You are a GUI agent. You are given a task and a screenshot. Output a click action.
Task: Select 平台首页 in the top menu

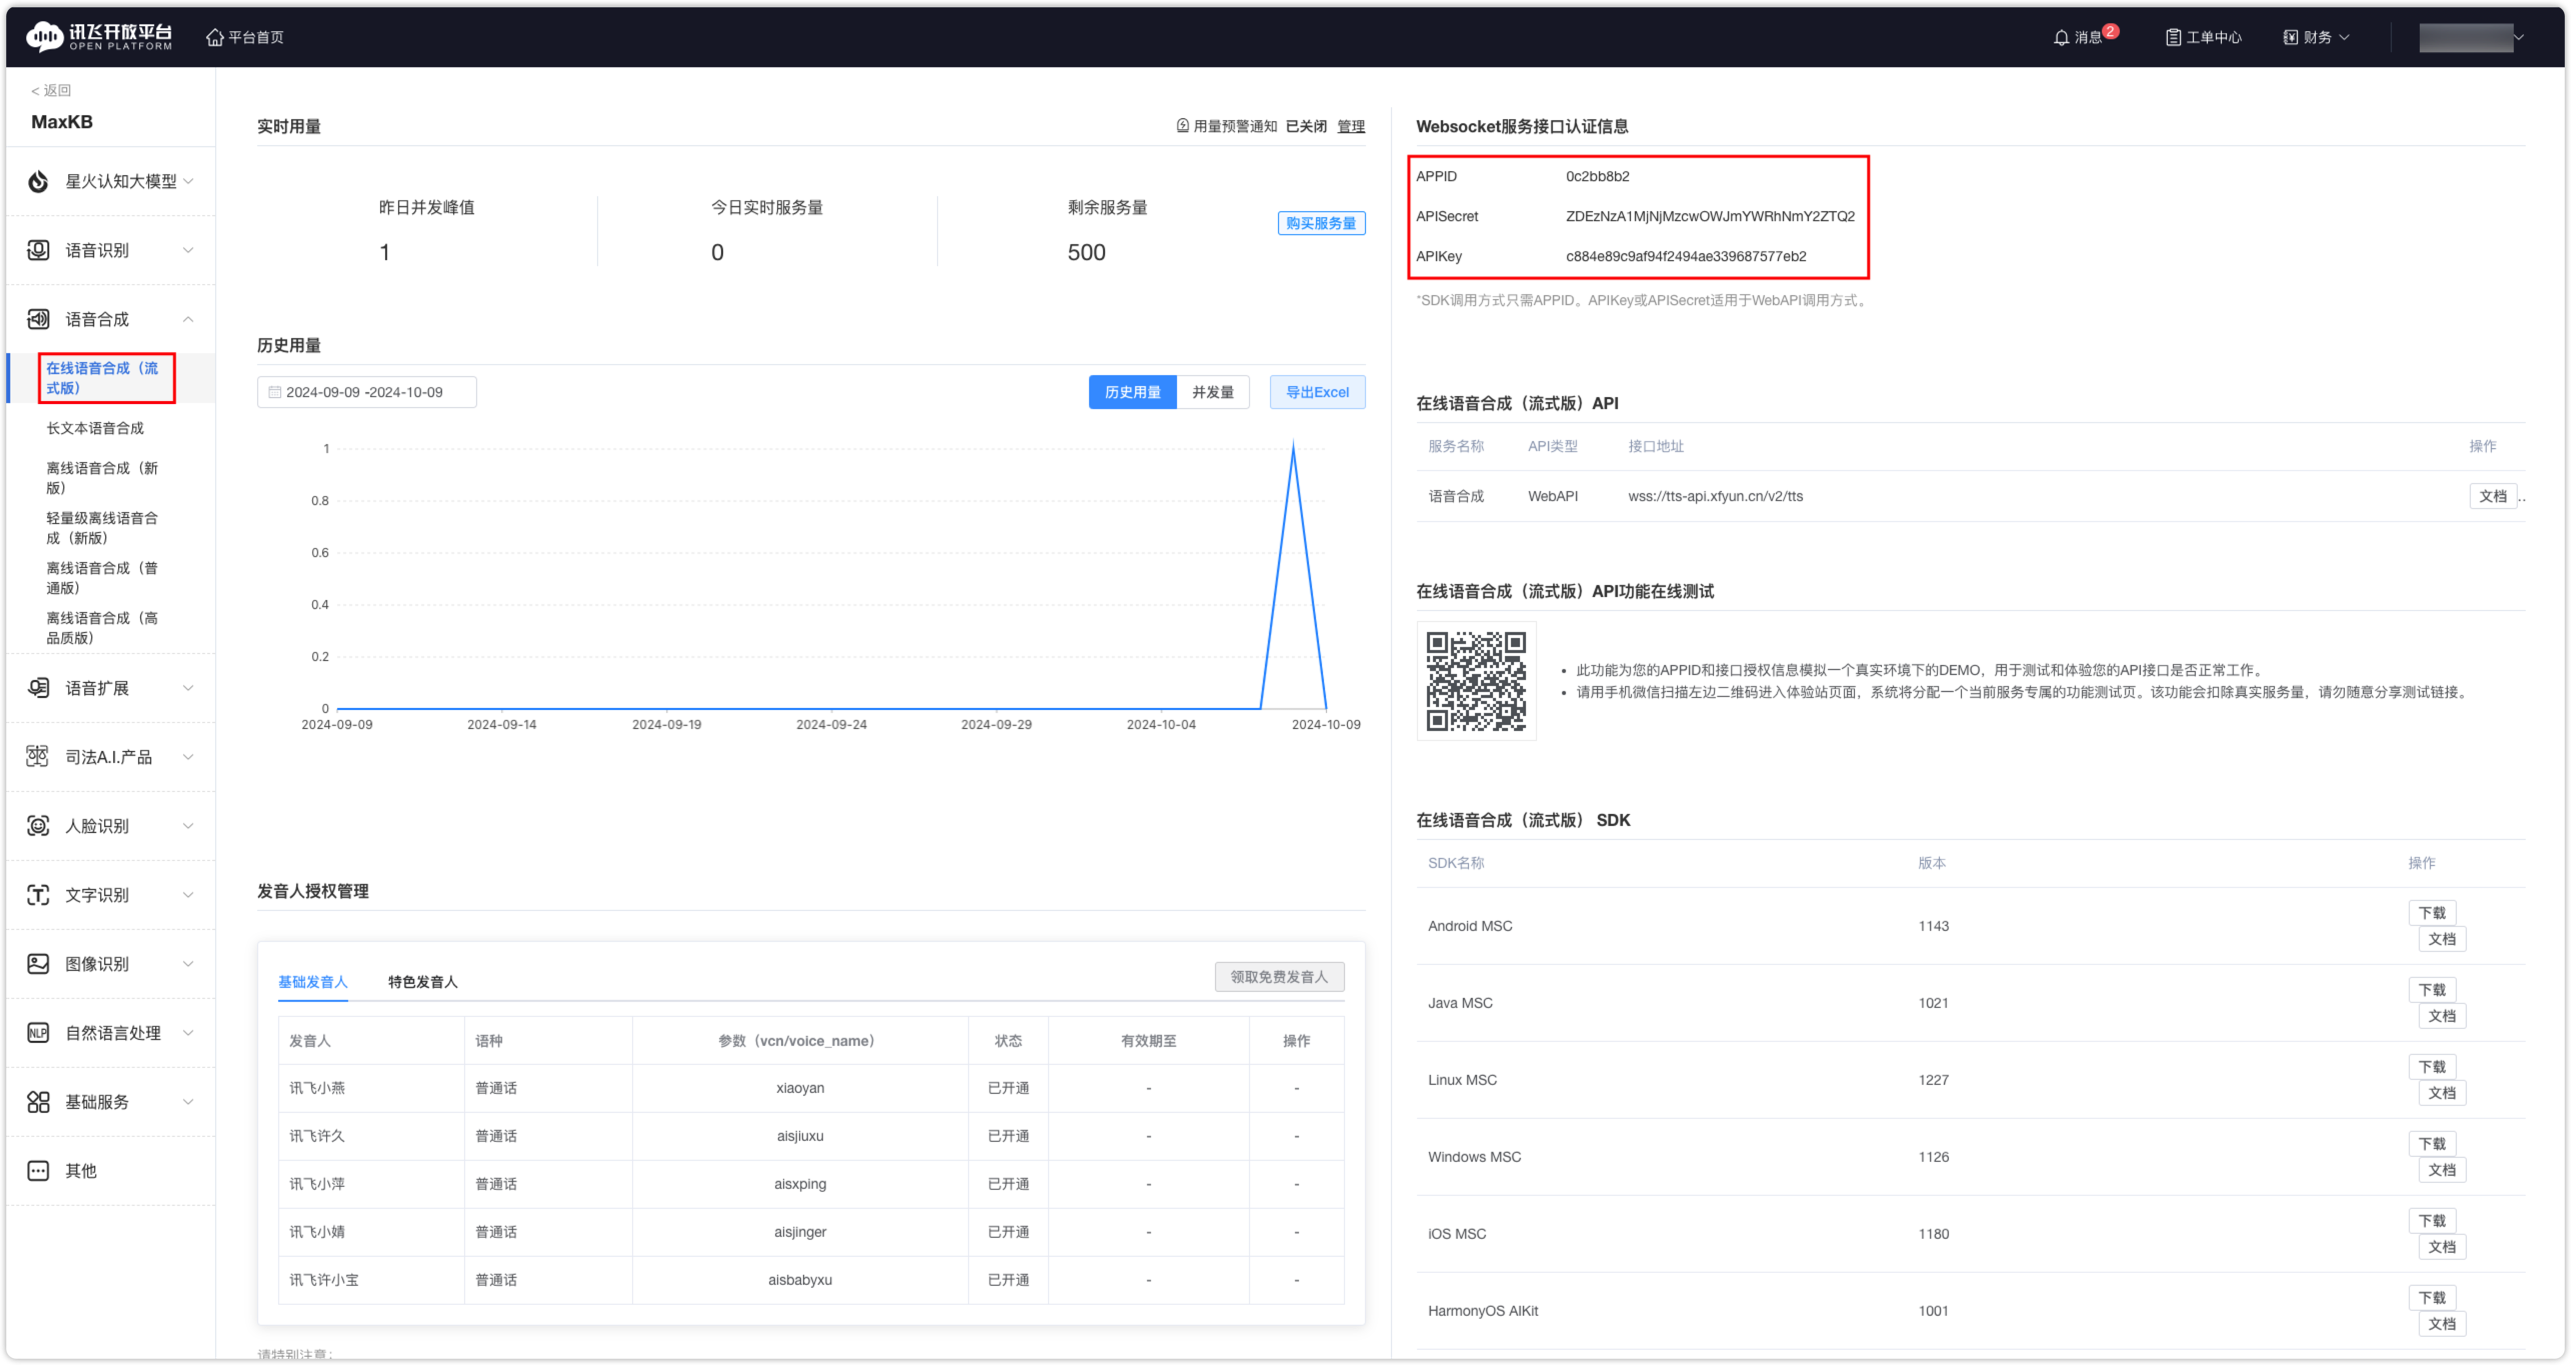245,36
